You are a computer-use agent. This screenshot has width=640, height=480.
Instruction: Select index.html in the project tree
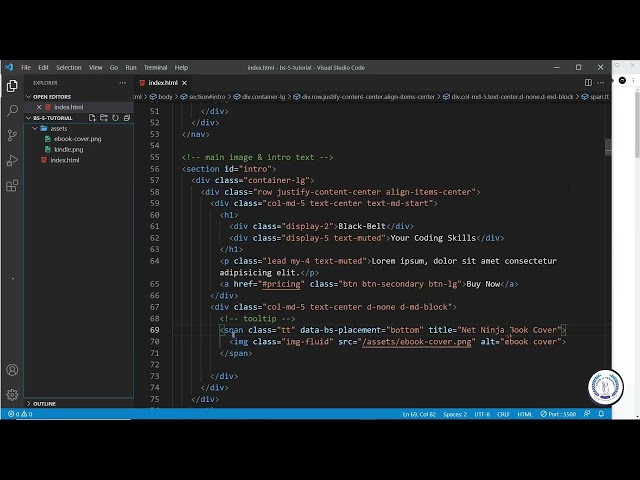coord(65,160)
